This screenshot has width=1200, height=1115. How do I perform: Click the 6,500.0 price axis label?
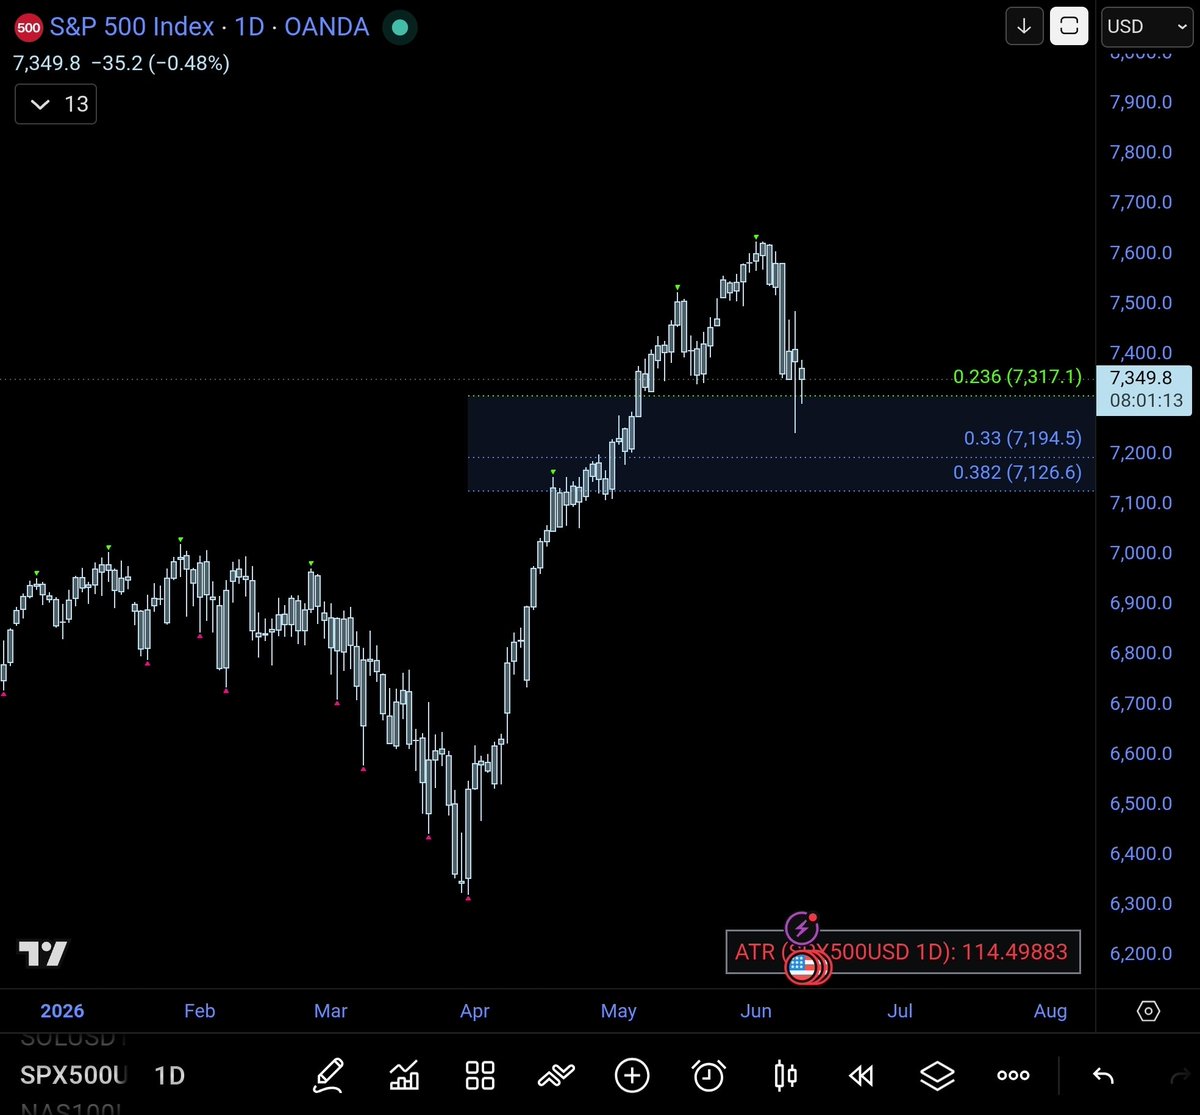[1141, 804]
